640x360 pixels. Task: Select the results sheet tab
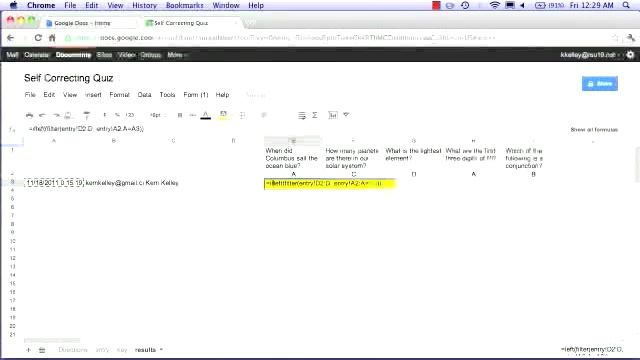(145, 350)
